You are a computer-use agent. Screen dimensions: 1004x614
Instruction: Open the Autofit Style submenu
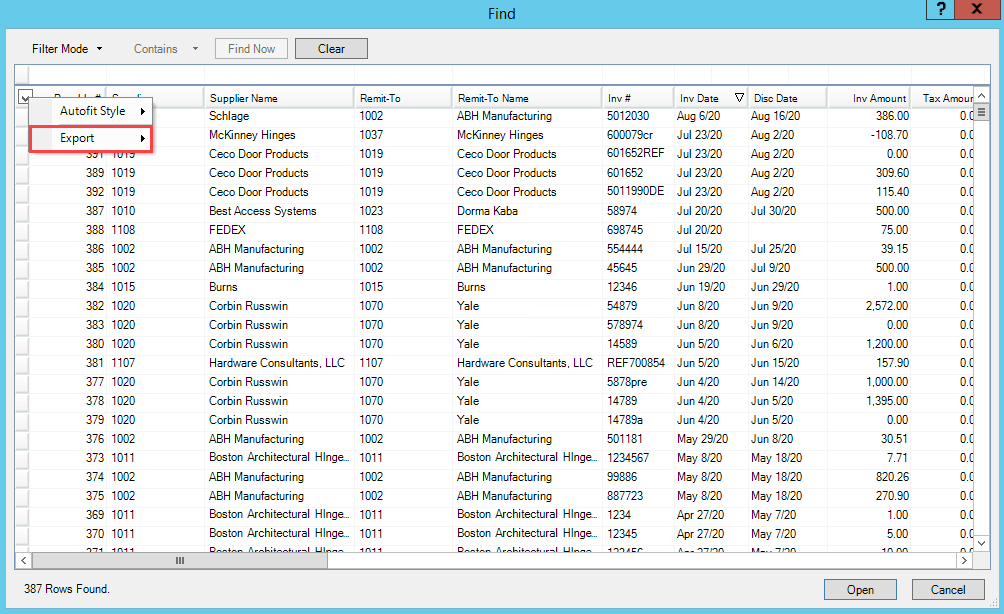click(x=91, y=111)
